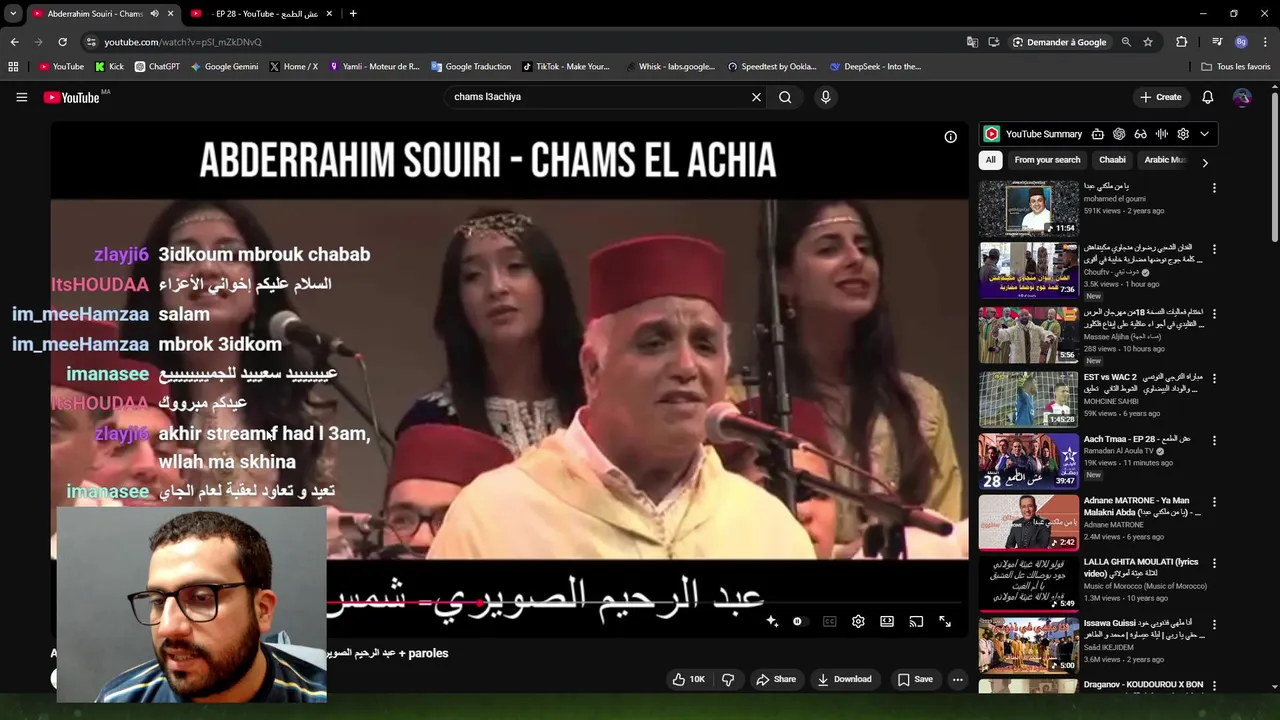
Task: Save video to playlist
Action: (915, 679)
